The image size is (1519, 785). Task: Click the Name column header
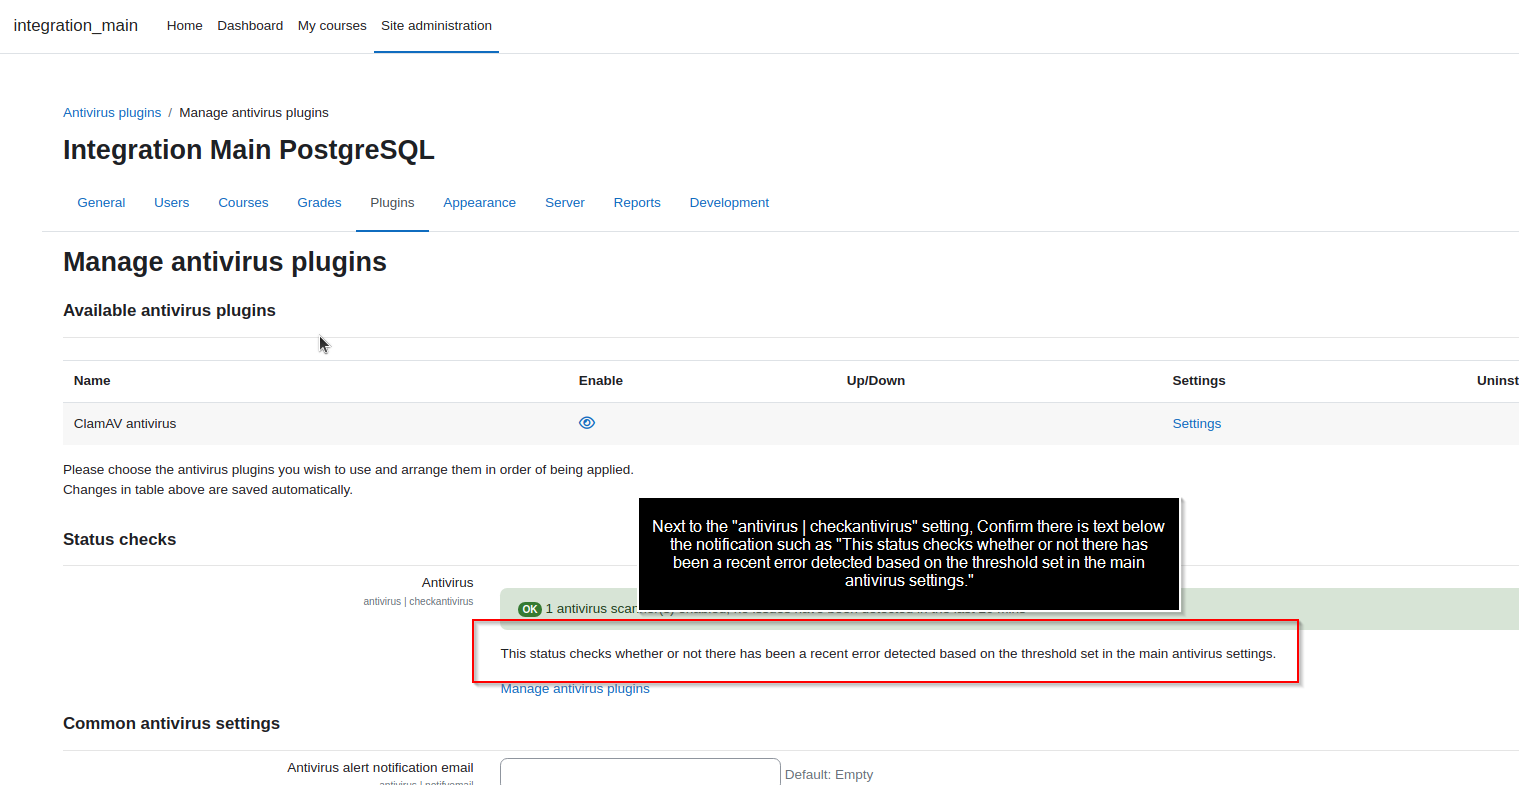(92, 381)
